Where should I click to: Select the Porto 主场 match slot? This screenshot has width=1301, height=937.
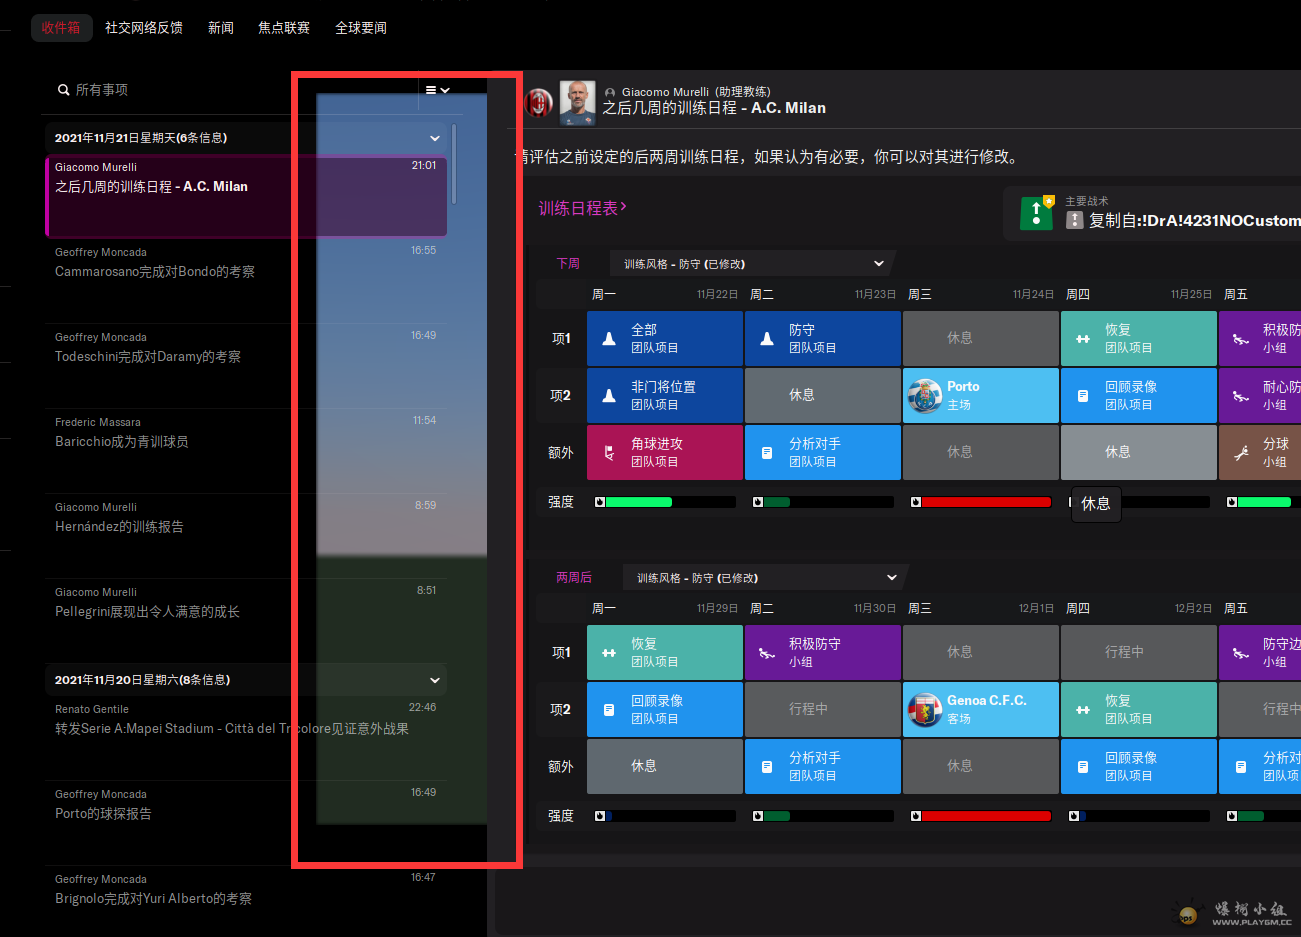pos(981,396)
